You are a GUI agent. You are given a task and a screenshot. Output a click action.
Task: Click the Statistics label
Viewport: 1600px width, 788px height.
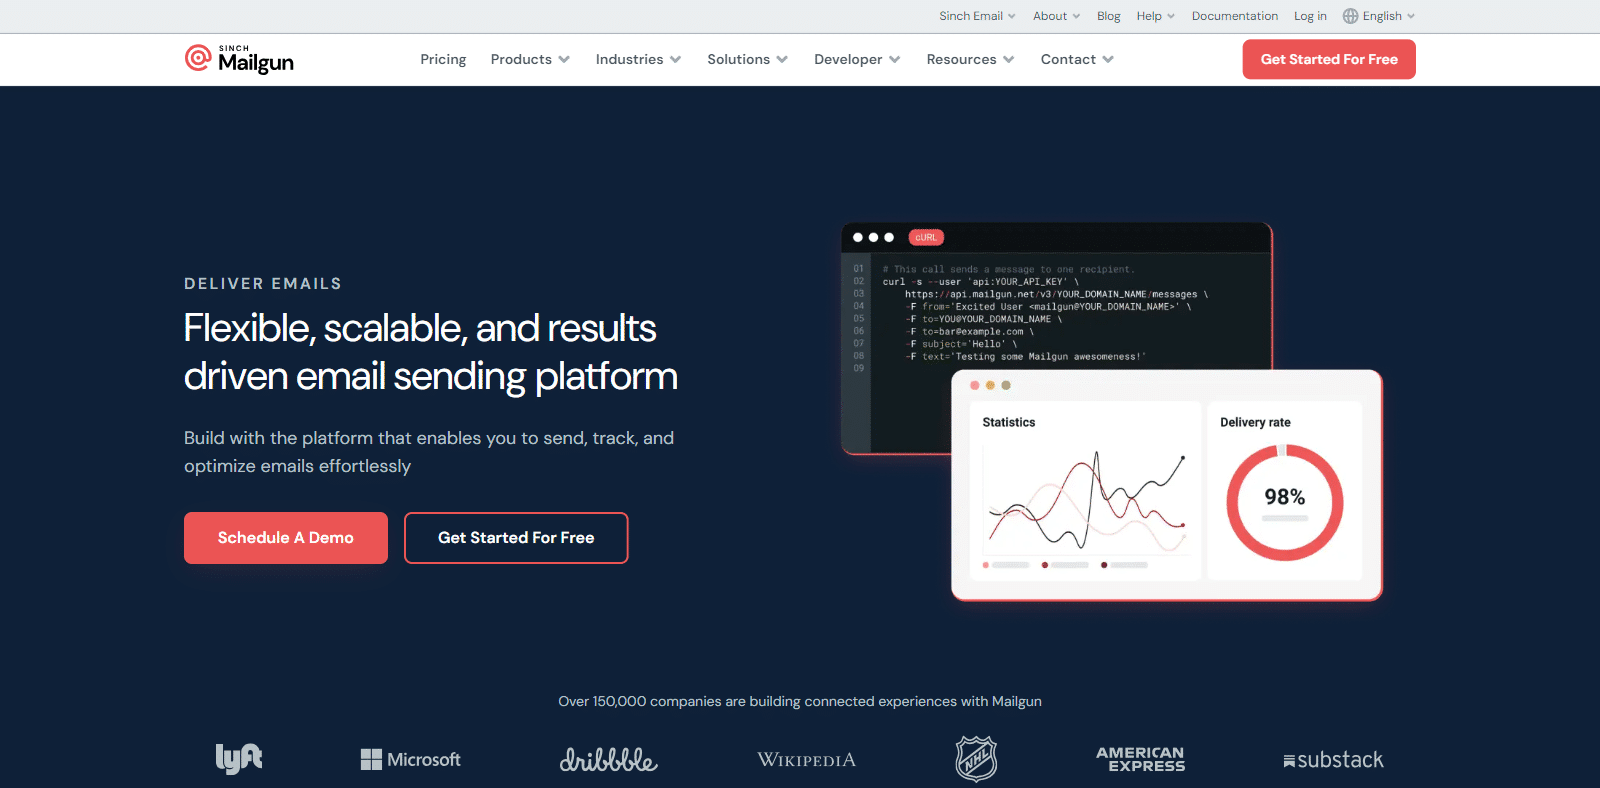[x=1009, y=422]
